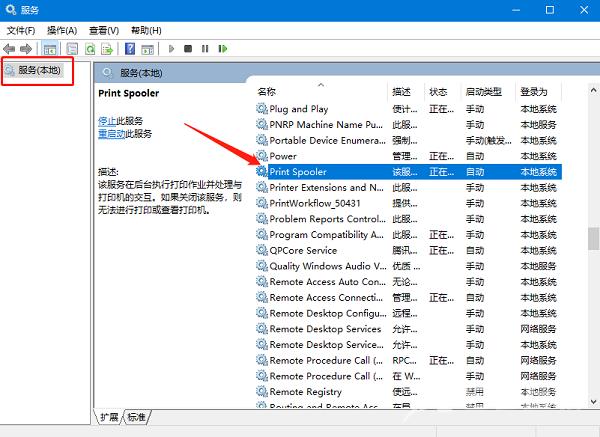600x437 pixels.
Task: Sort by the 状态 column header
Action: click(x=443, y=91)
